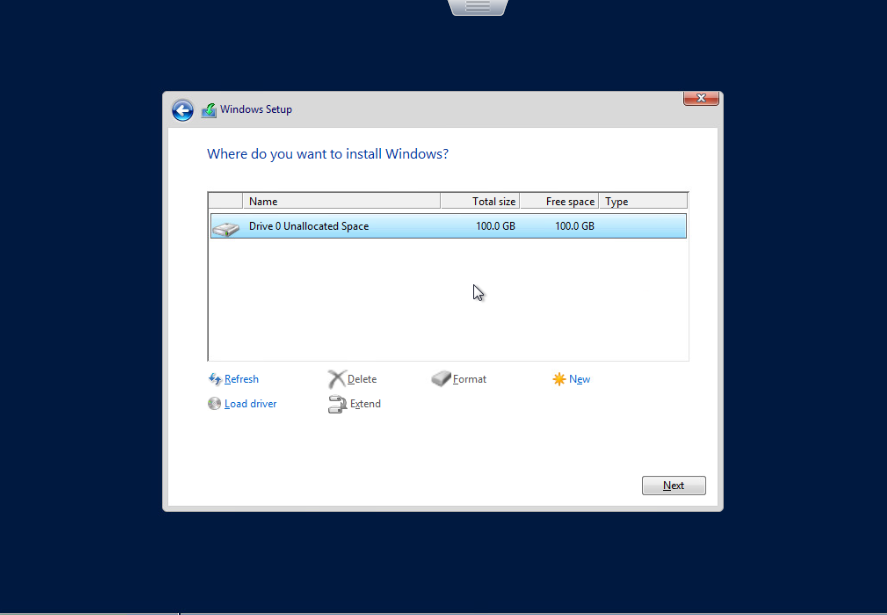Click the Load driver disc icon
Image resolution: width=887 pixels, height=615 pixels.
coord(214,403)
